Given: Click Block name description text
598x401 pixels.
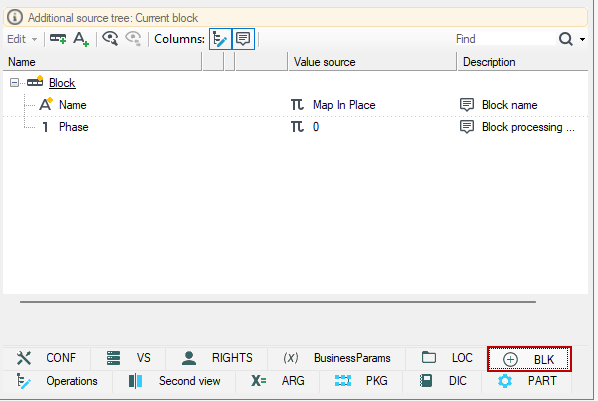Looking at the screenshot, I should 510,105.
